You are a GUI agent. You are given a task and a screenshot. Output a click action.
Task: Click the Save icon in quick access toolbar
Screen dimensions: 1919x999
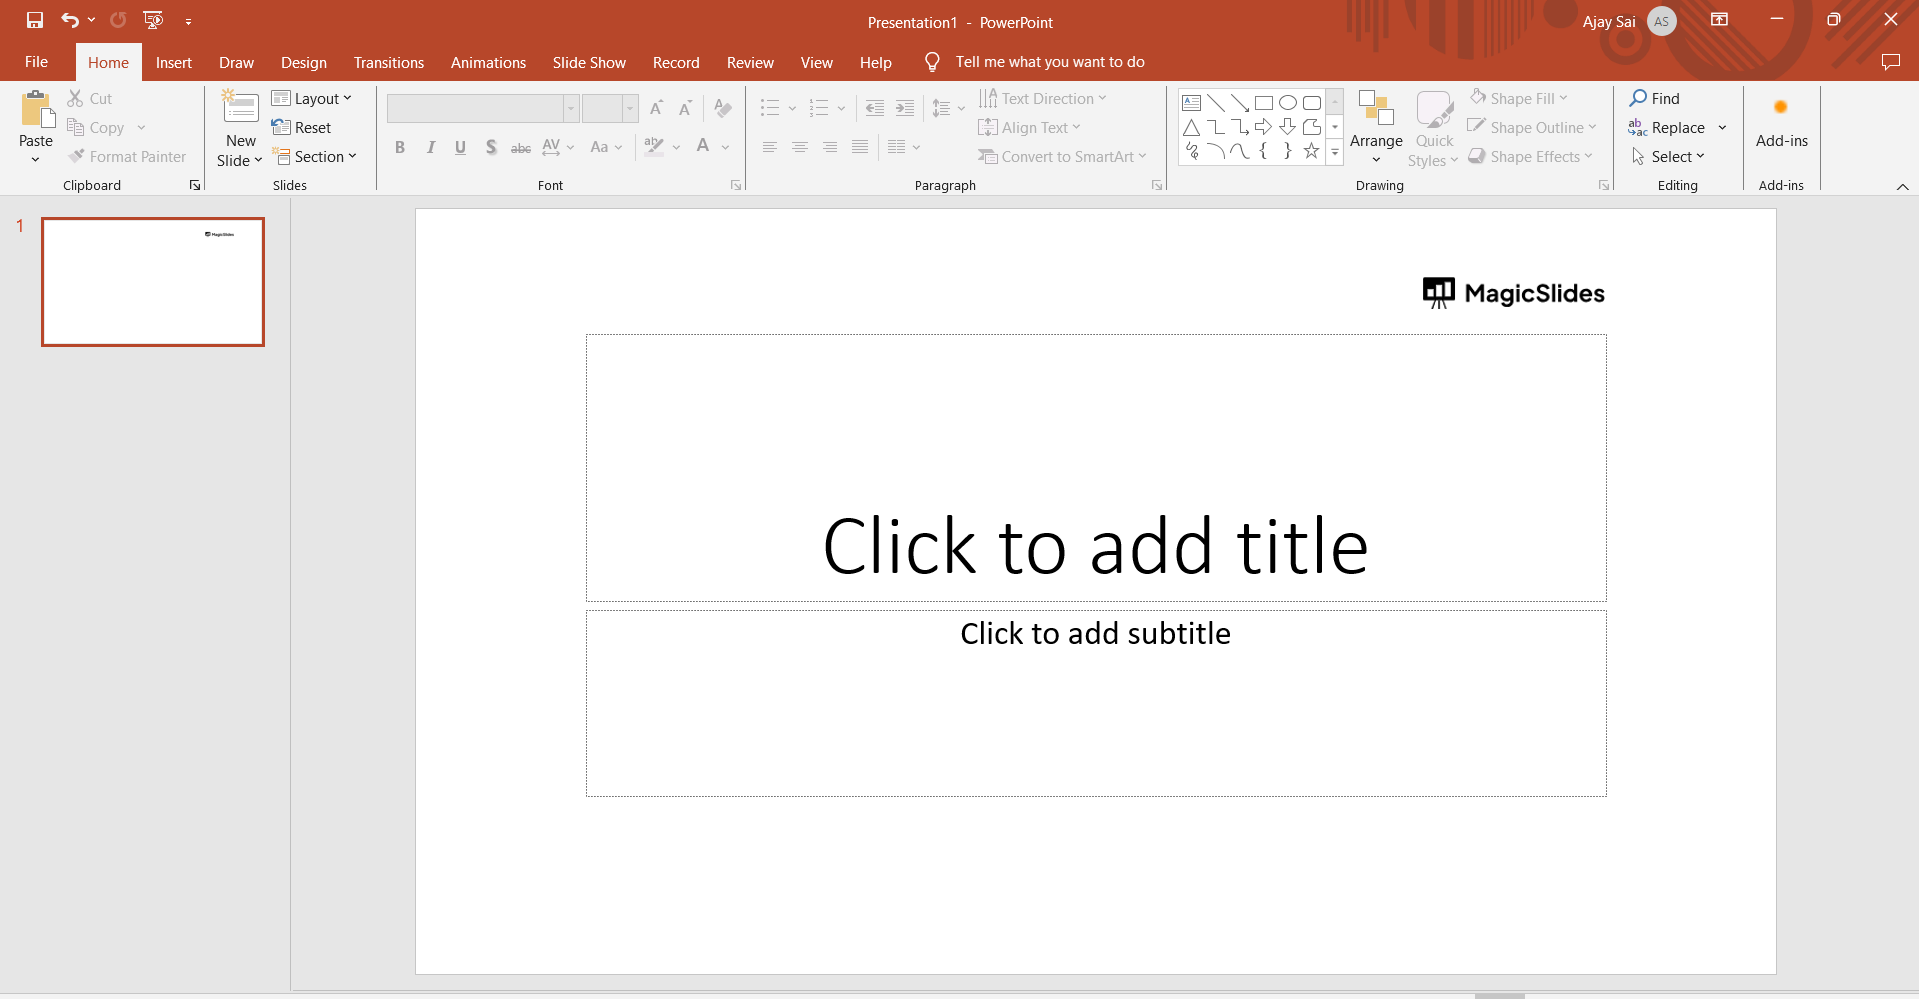[x=35, y=20]
